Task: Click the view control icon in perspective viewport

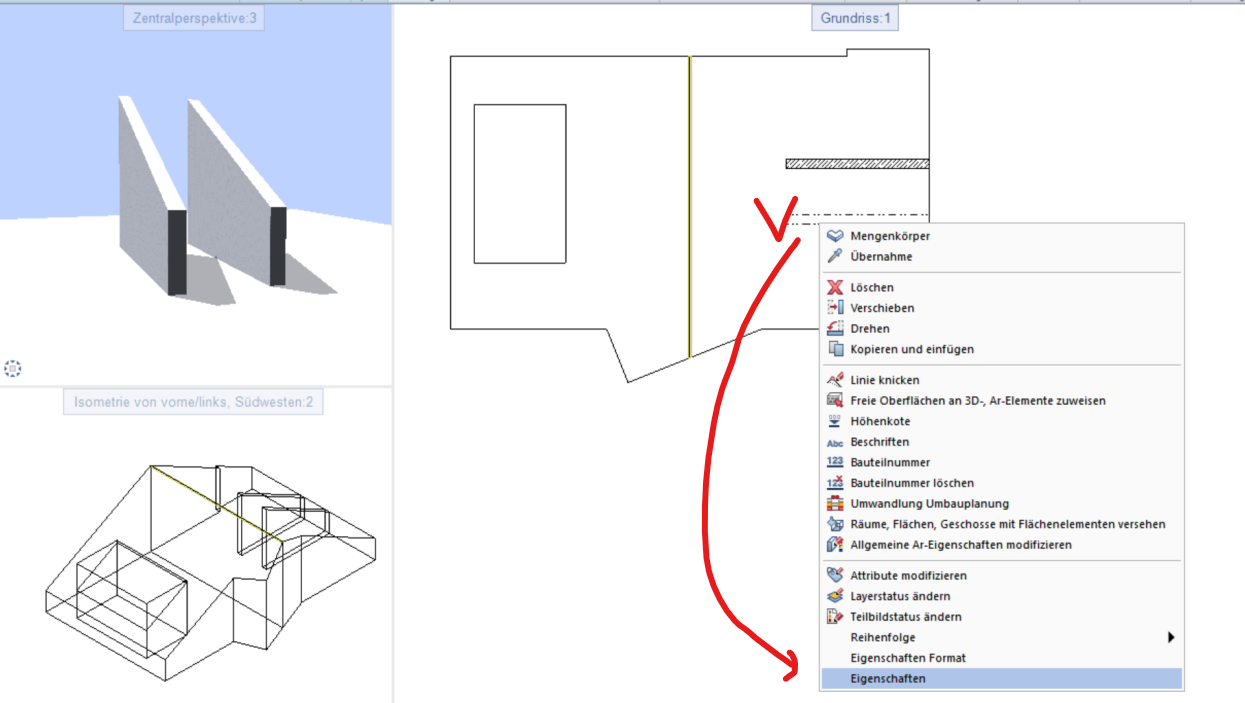Action: pyautogui.click(x=12, y=369)
